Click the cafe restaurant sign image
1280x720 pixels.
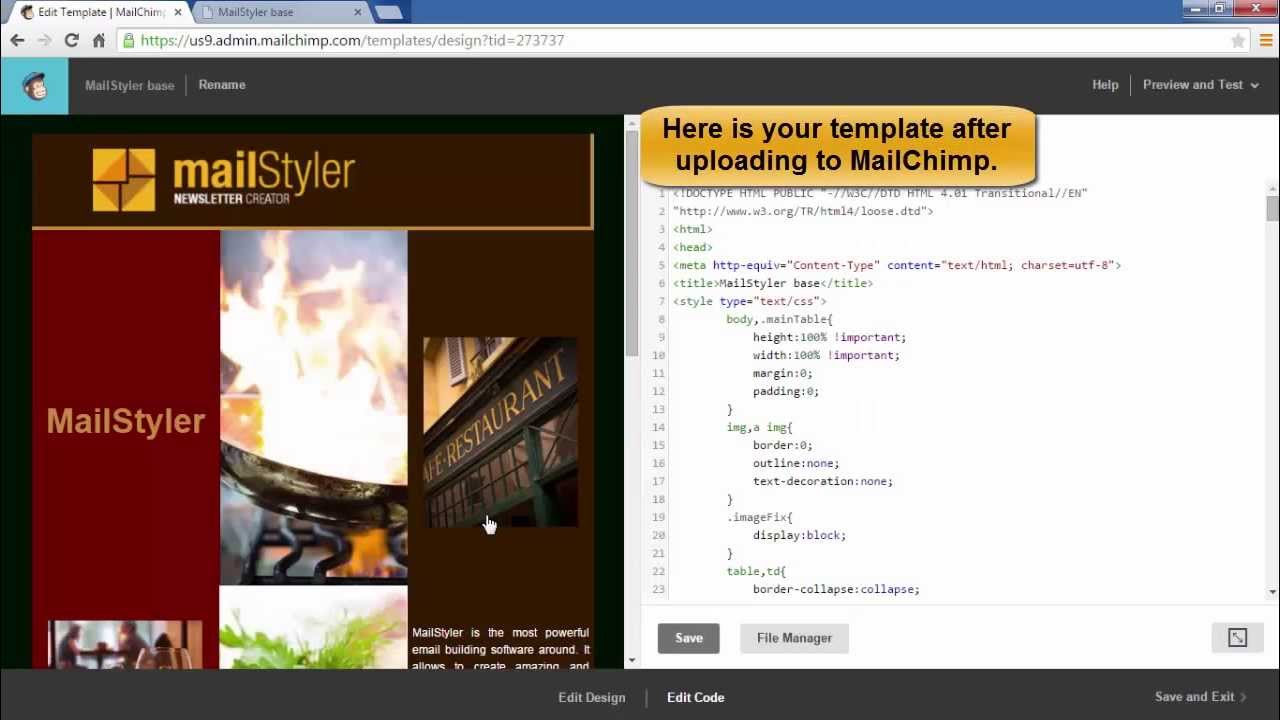pos(500,432)
